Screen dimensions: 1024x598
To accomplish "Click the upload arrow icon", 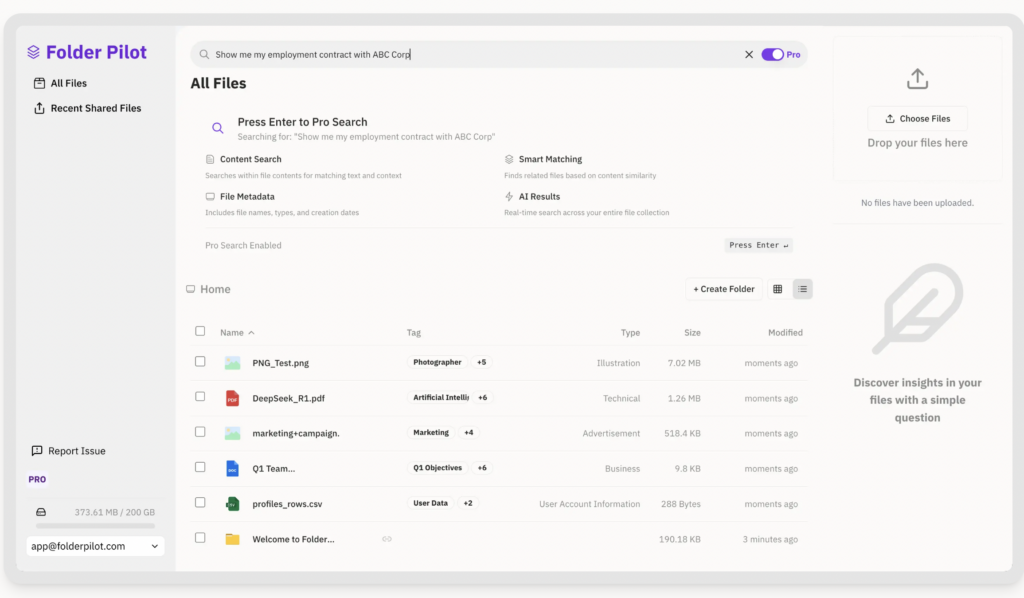I will coord(917,79).
